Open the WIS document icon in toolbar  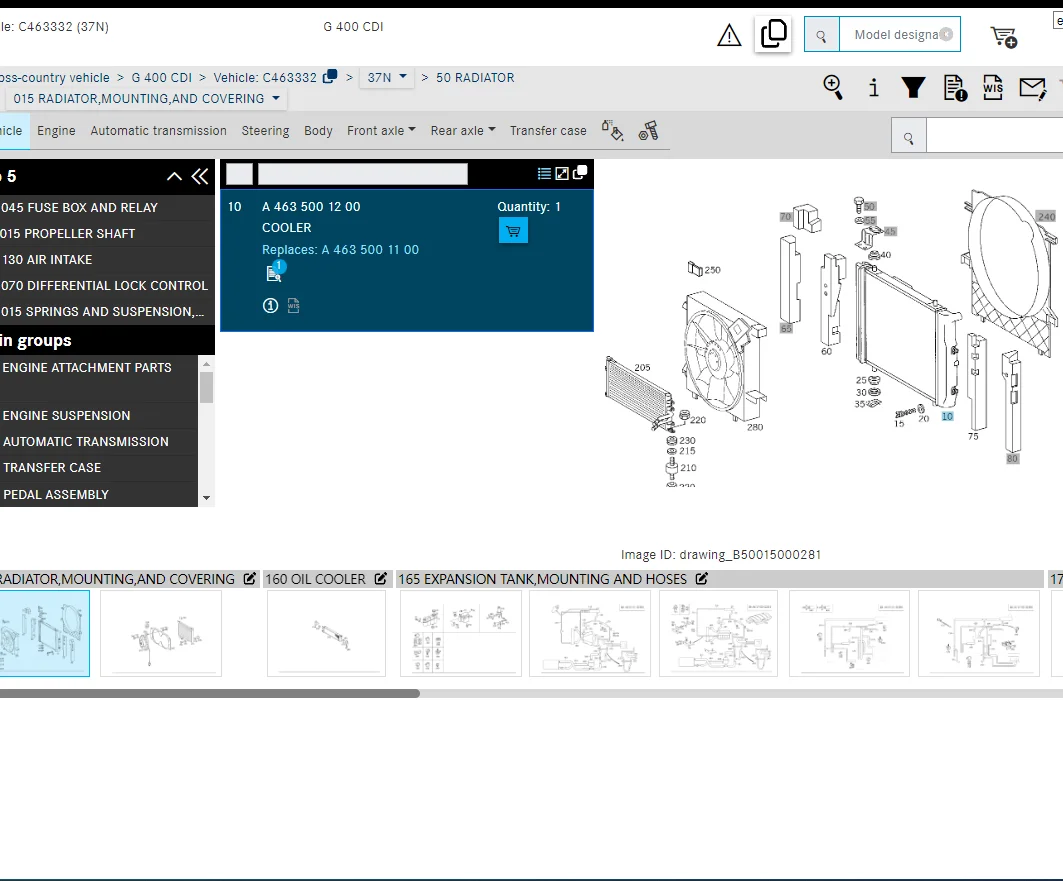pos(992,87)
